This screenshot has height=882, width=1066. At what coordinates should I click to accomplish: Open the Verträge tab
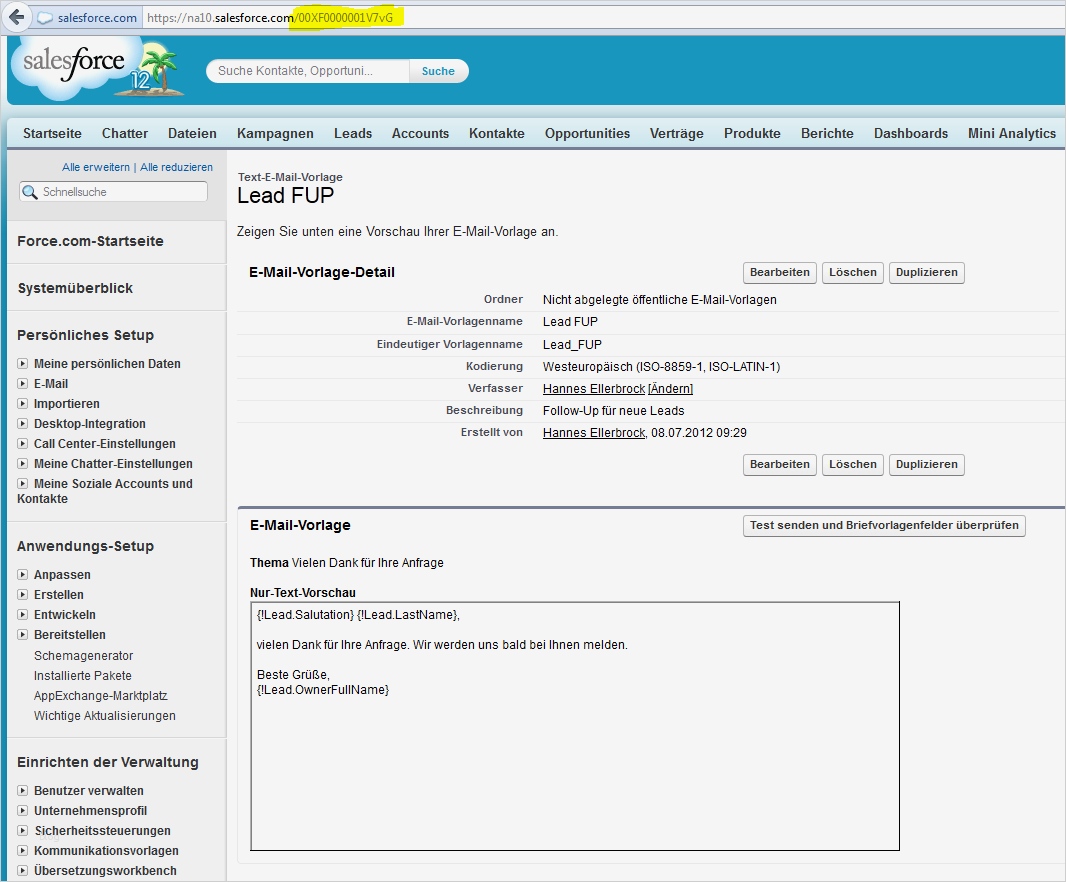[x=676, y=133]
